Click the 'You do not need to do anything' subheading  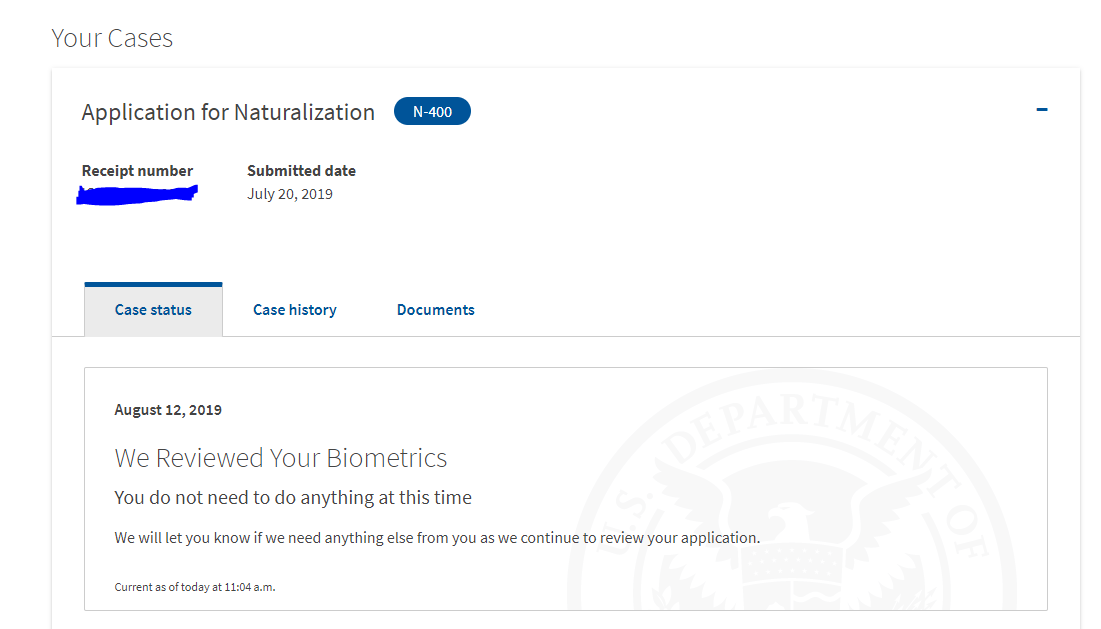(x=293, y=498)
